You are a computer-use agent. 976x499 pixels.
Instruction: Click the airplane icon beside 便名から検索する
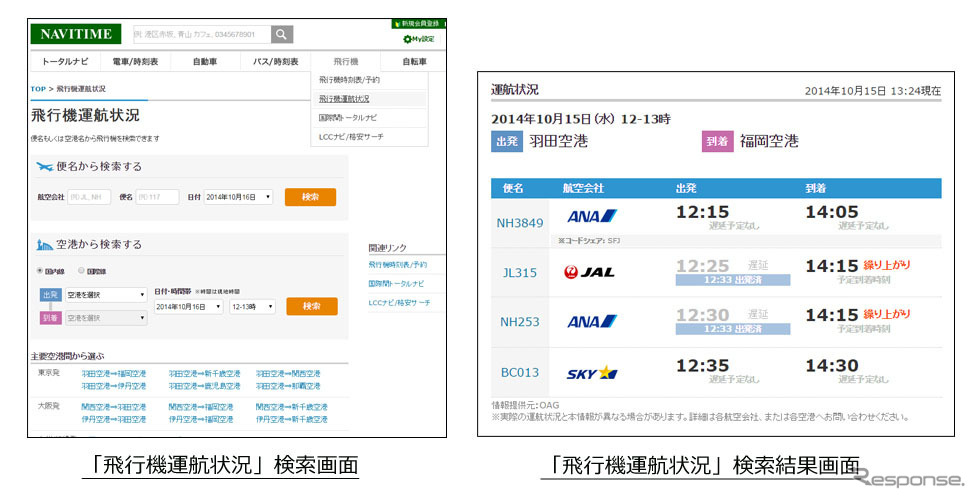coord(46,166)
